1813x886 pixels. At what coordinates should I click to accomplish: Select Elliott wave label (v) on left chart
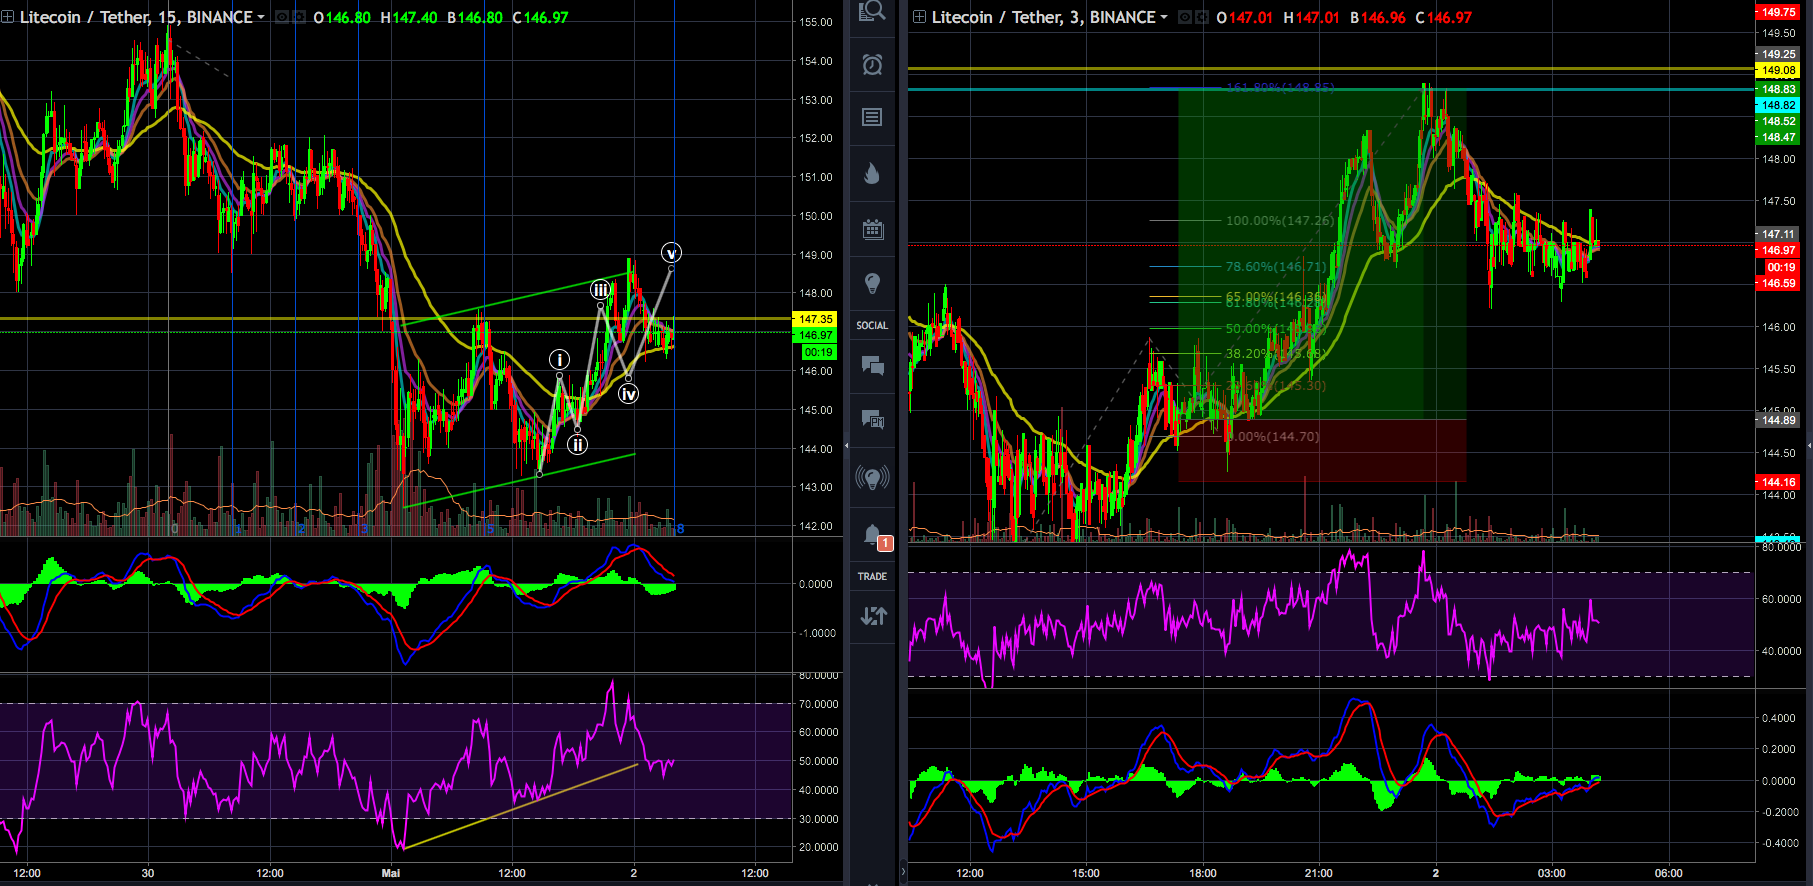[x=671, y=253]
